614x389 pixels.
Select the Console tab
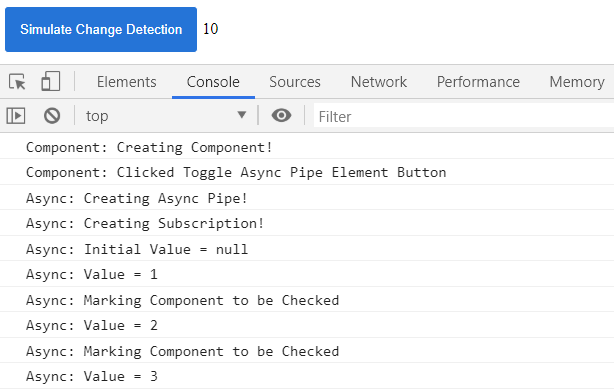click(213, 82)
